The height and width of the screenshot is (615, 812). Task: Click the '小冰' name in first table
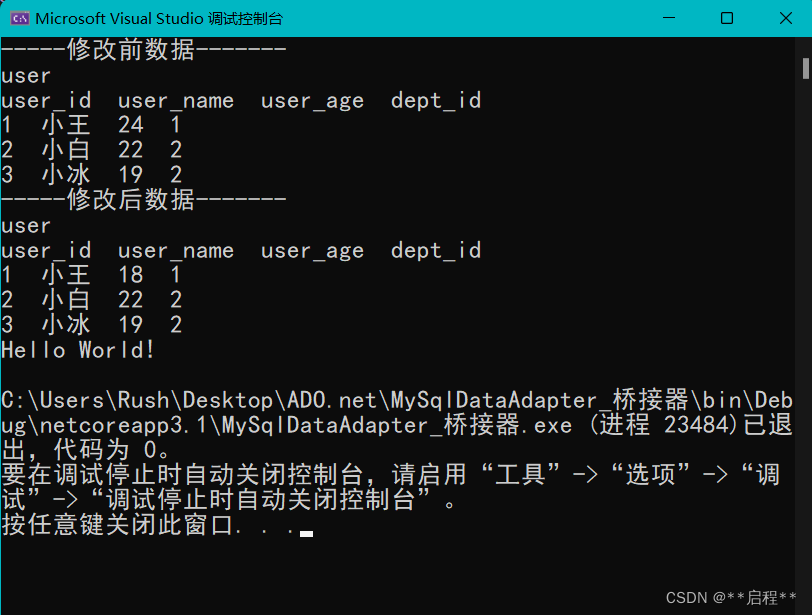(x=66, y=175)
